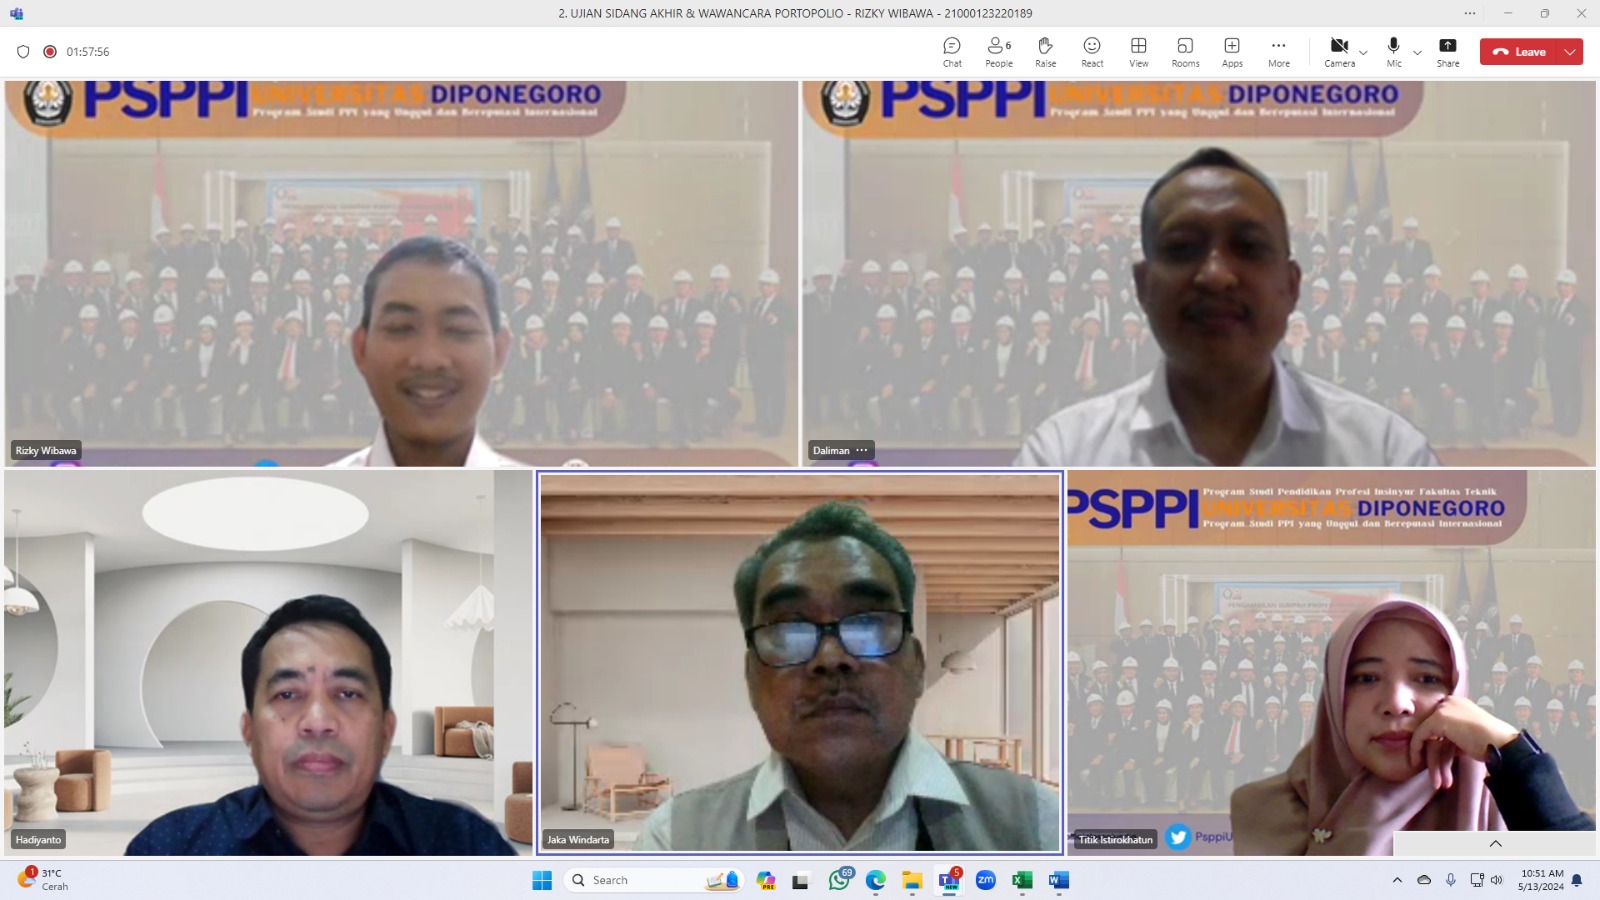Expand Mic device options arrow
This screenshot has width=1600, height=900.
click(x=1417, y=53)
